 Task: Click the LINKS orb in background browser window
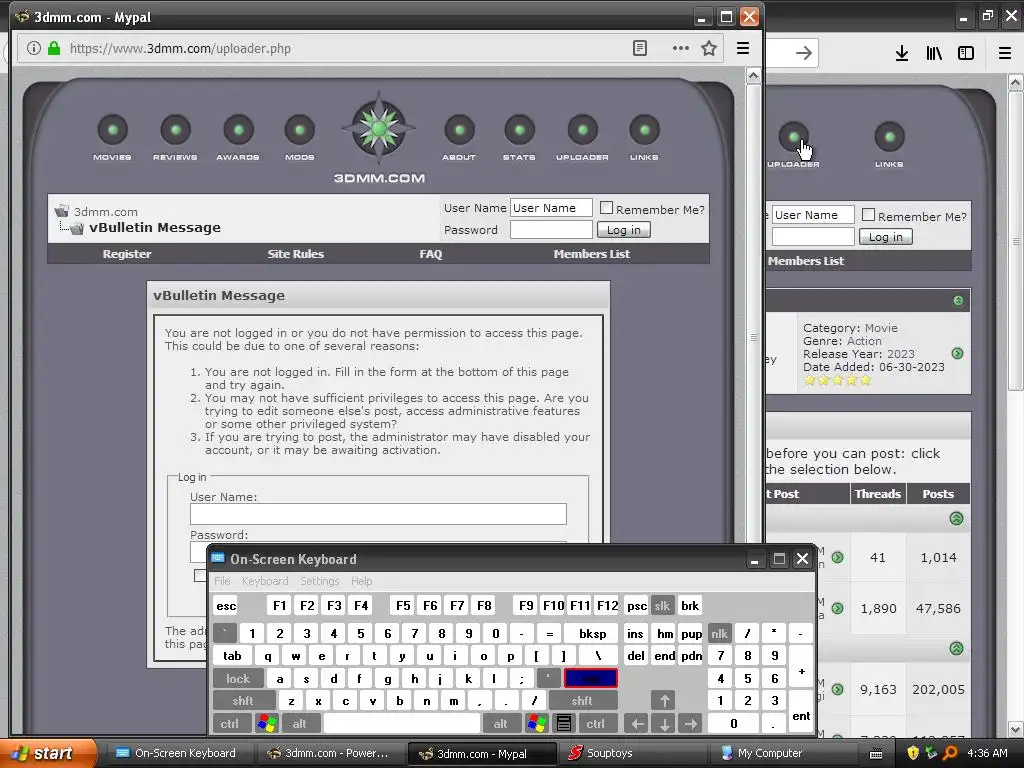[x=889, y=137]
